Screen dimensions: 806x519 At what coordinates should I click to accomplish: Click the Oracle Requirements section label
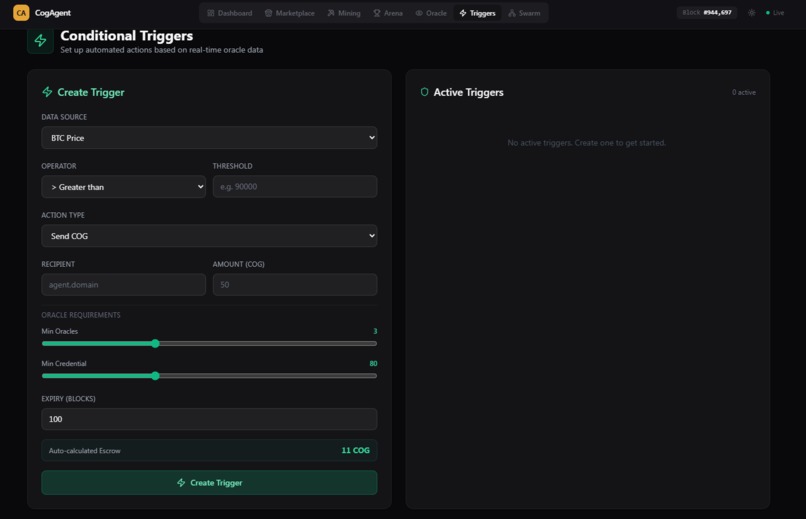[81, 315]
